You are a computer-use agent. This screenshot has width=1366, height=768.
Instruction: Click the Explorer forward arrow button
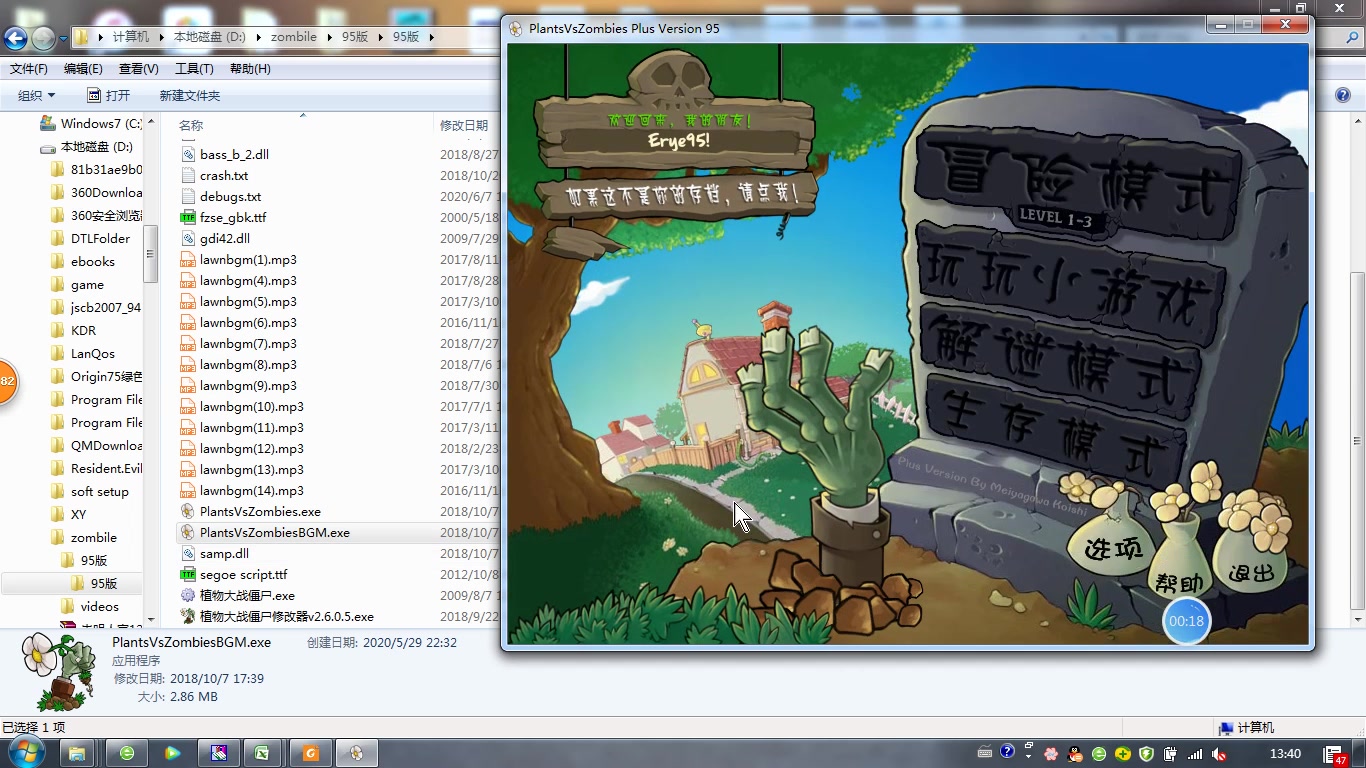coord(43,38)
